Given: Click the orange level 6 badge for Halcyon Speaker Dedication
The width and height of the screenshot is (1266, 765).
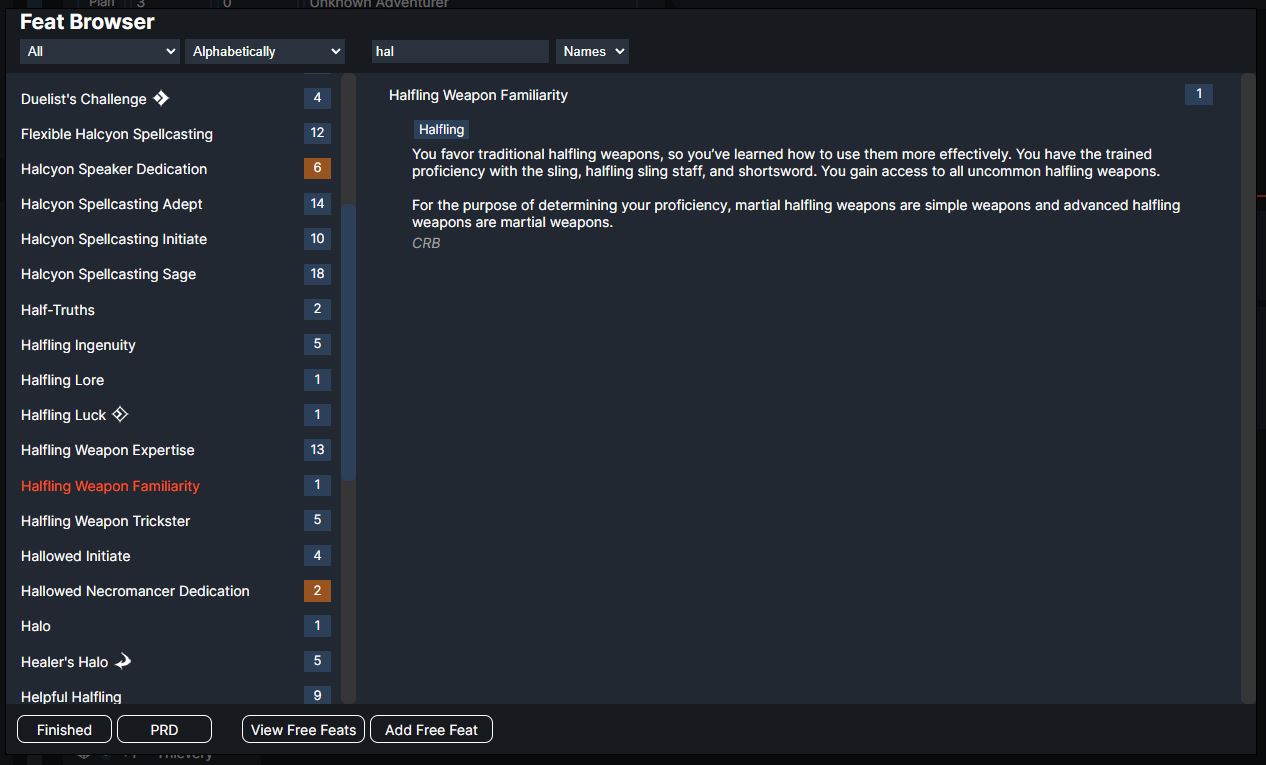Looking at the screenshot, I should [317, 168].
